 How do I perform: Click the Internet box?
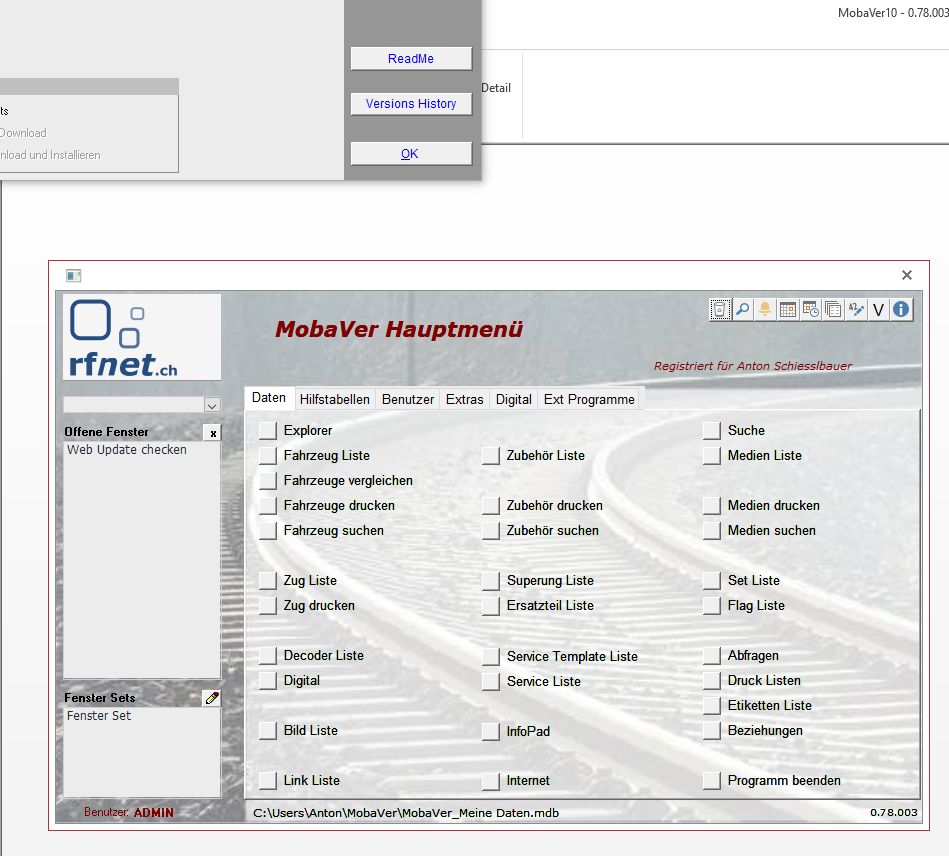[491, 781]
